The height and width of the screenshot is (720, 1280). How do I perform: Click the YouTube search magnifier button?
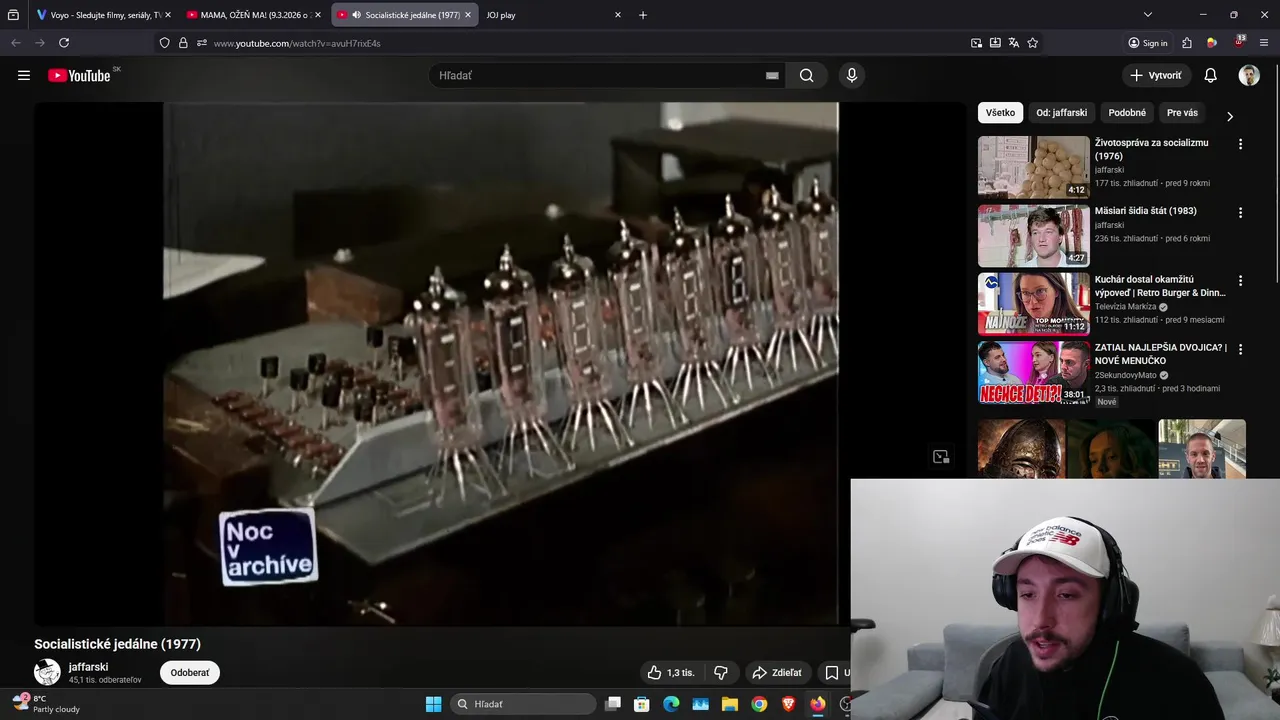coord(806,75)
